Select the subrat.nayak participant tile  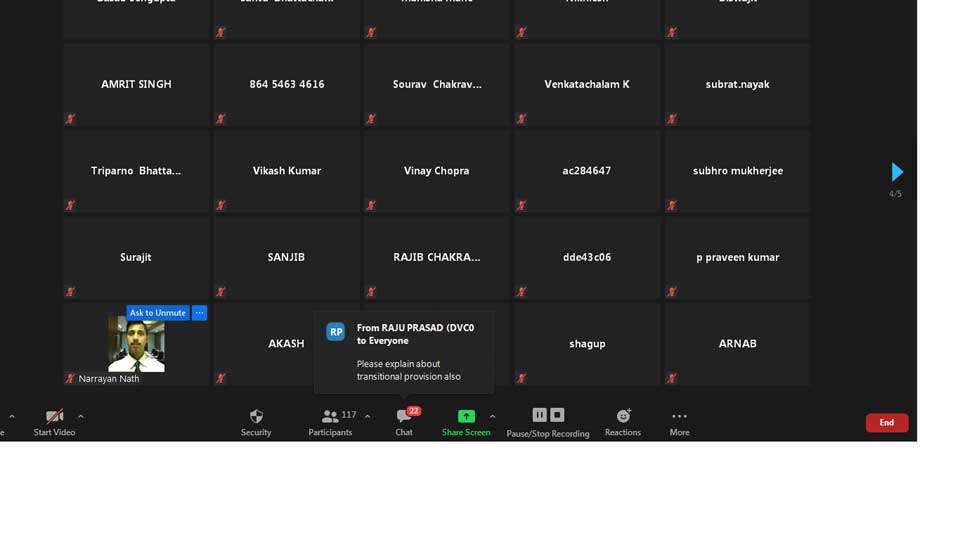[738, 84]
